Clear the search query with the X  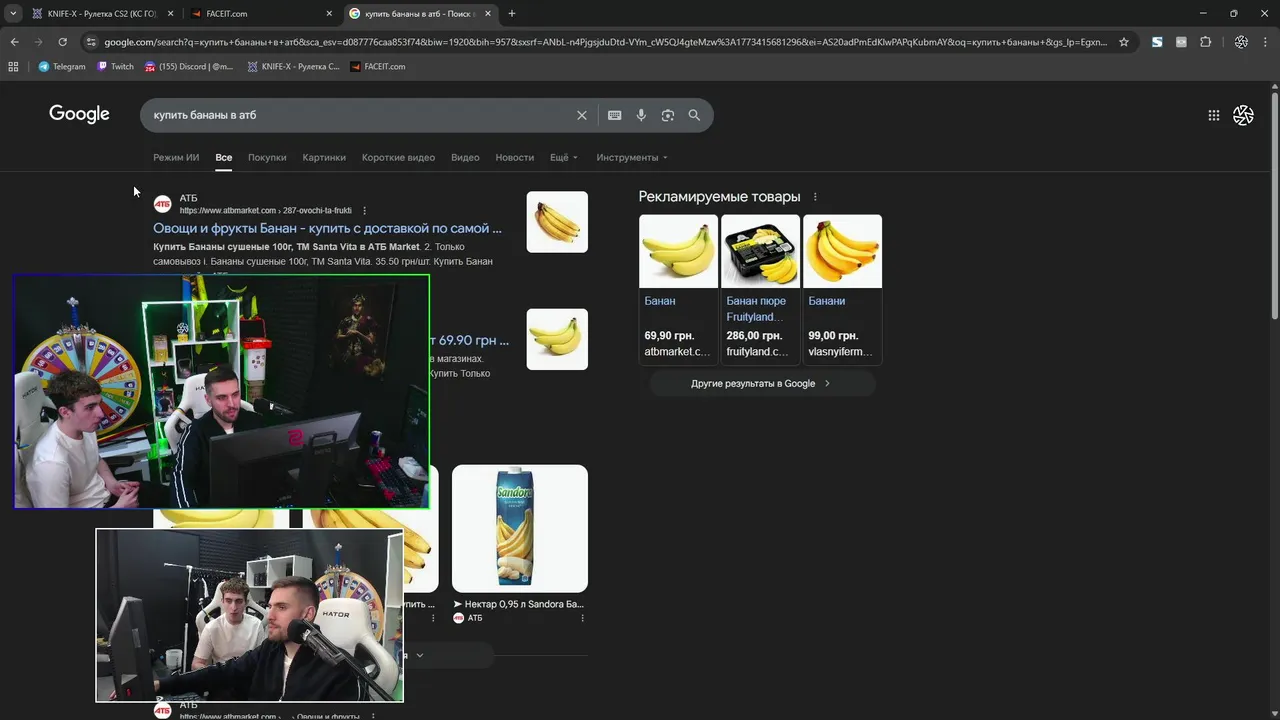coord(582,115)
